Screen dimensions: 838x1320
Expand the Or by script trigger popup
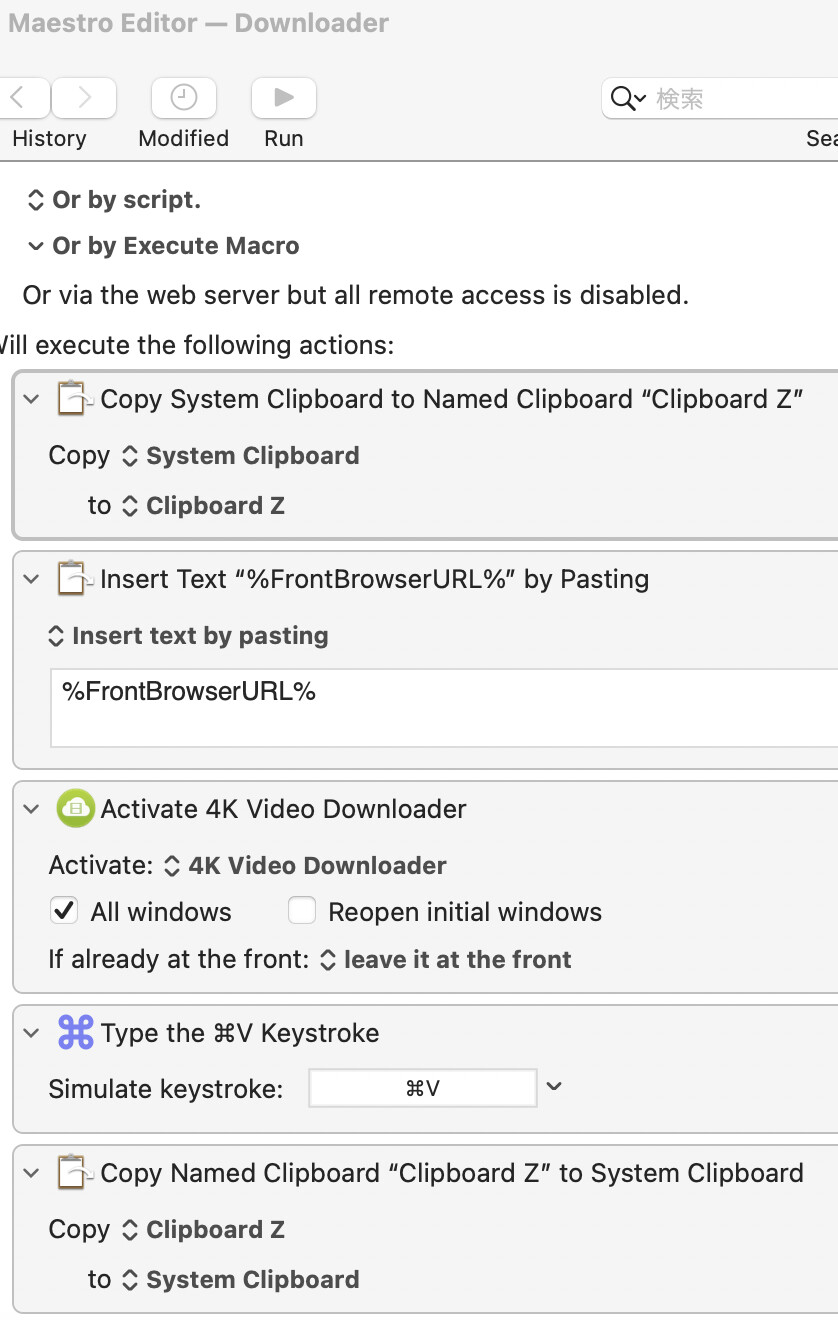tap(113, 200)
